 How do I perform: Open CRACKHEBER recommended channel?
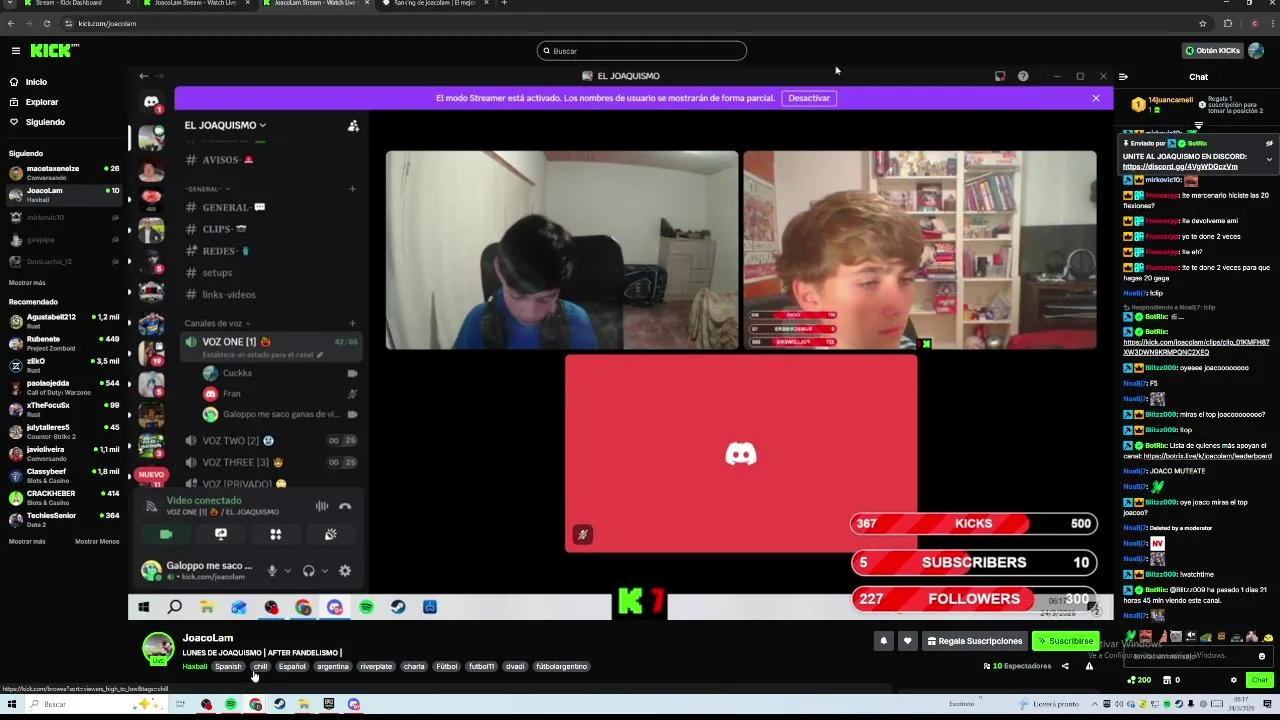click(64, 497)
